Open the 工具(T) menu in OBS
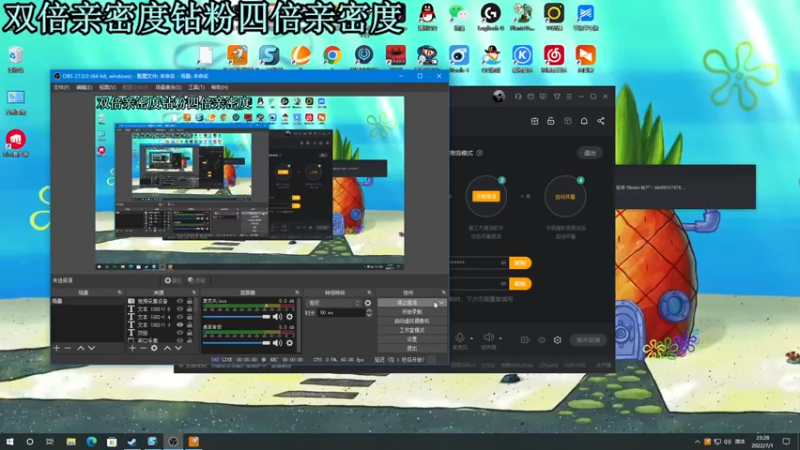800x450 pixels. 196,88
